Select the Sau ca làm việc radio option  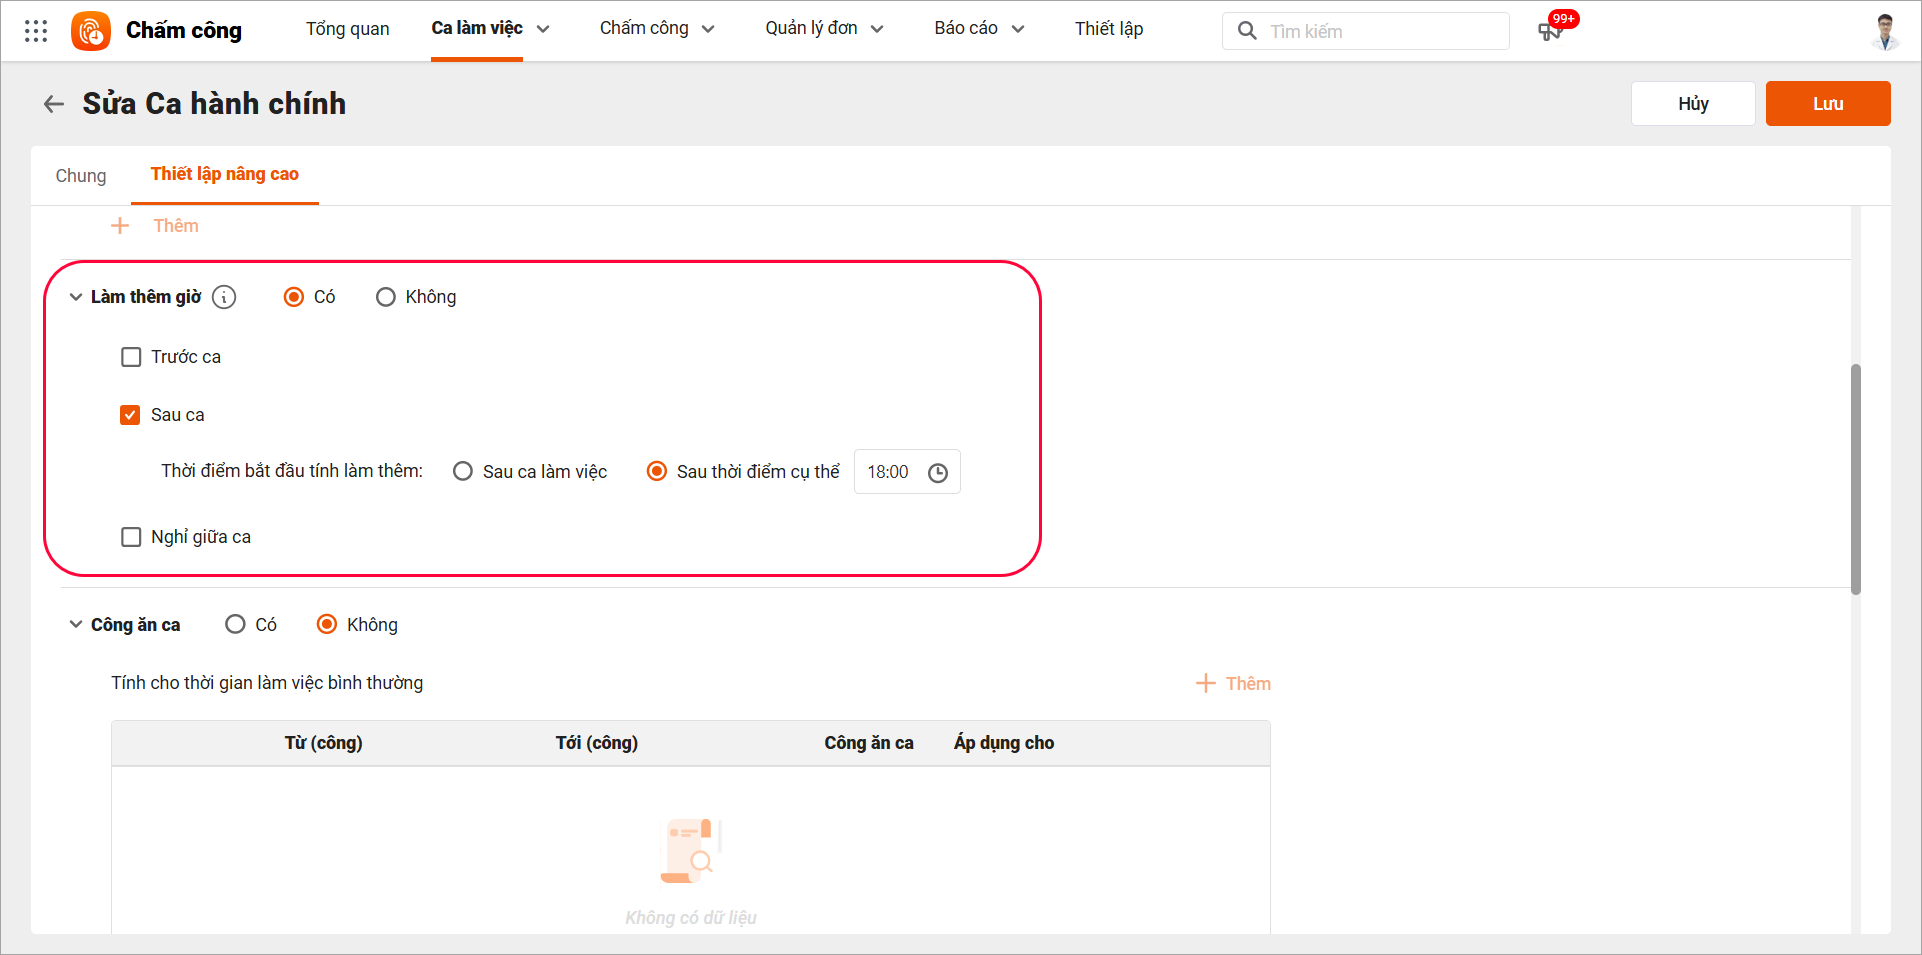pyautogui.click(x=463, y=471)
